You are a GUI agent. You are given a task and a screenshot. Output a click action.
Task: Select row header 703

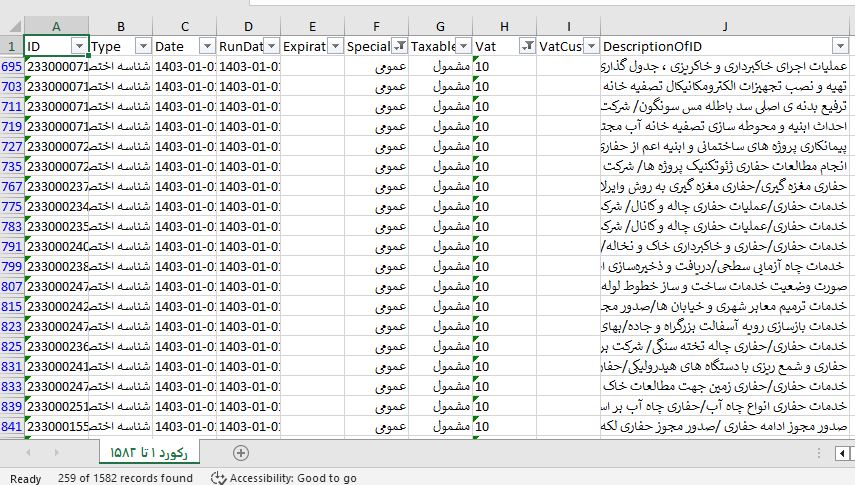point(12,86)
